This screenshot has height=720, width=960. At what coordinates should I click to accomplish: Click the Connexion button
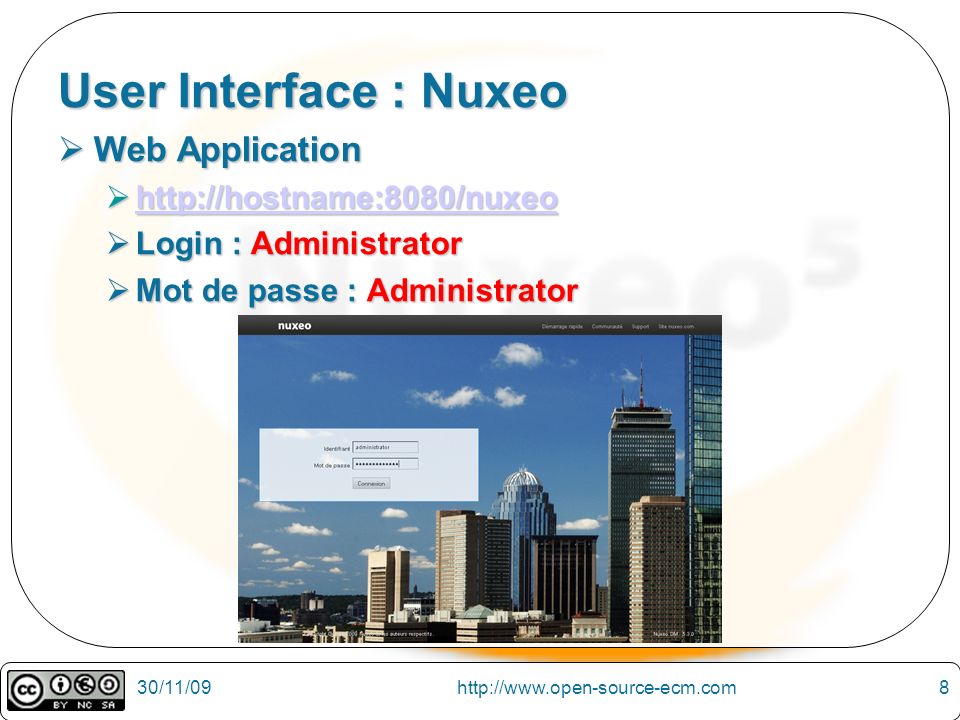[x=371, y=484]
